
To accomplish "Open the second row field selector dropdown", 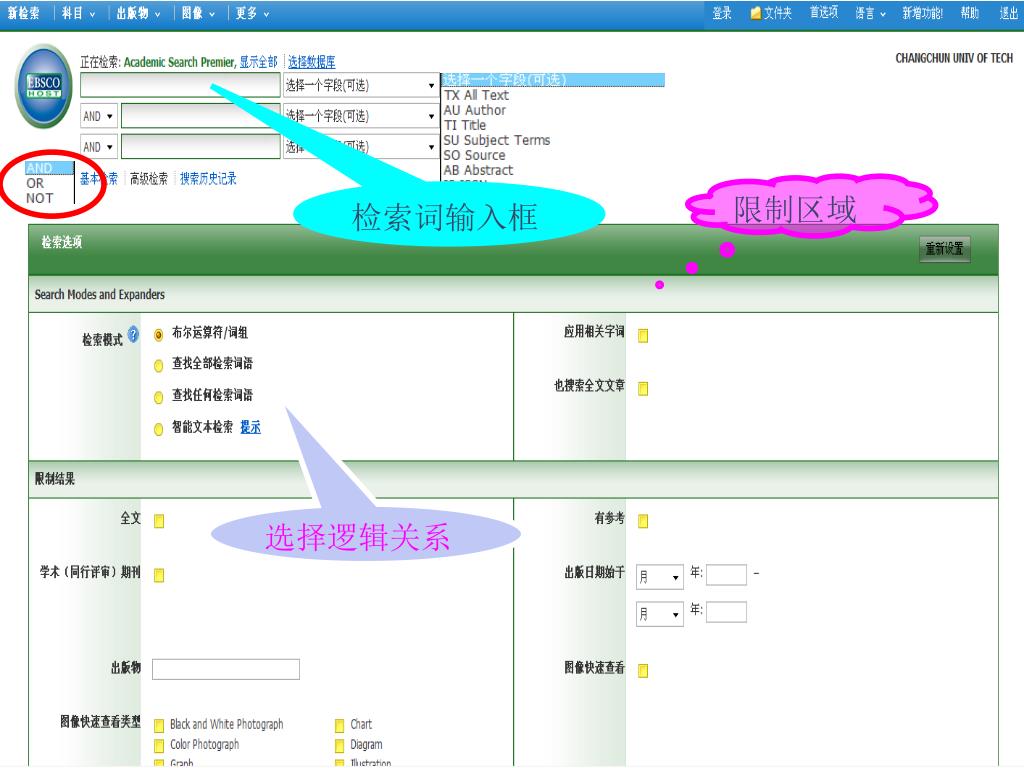I will pos(360,116).
